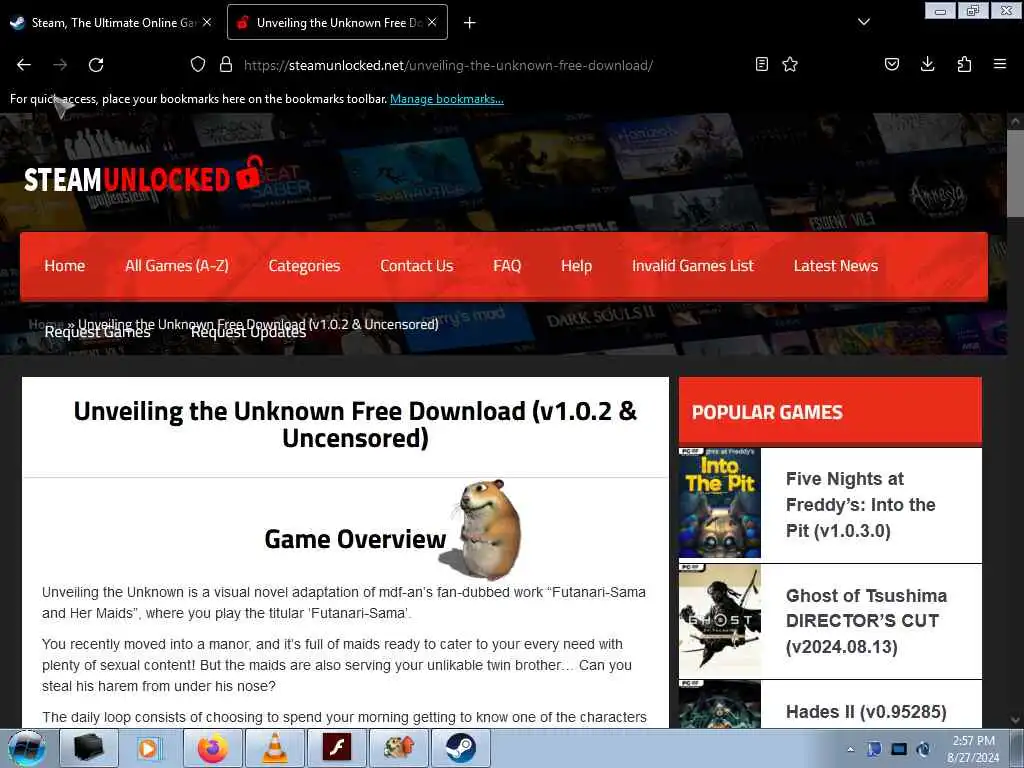Open the Categories menu item

tap(304, 266)
